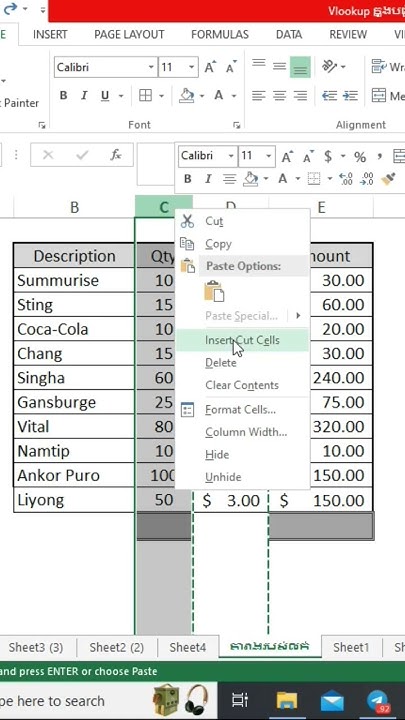The width and height of the screenshot is (405, 720).
Task: Click the formula bar Enter checkmark
Action: click(82, 155)
